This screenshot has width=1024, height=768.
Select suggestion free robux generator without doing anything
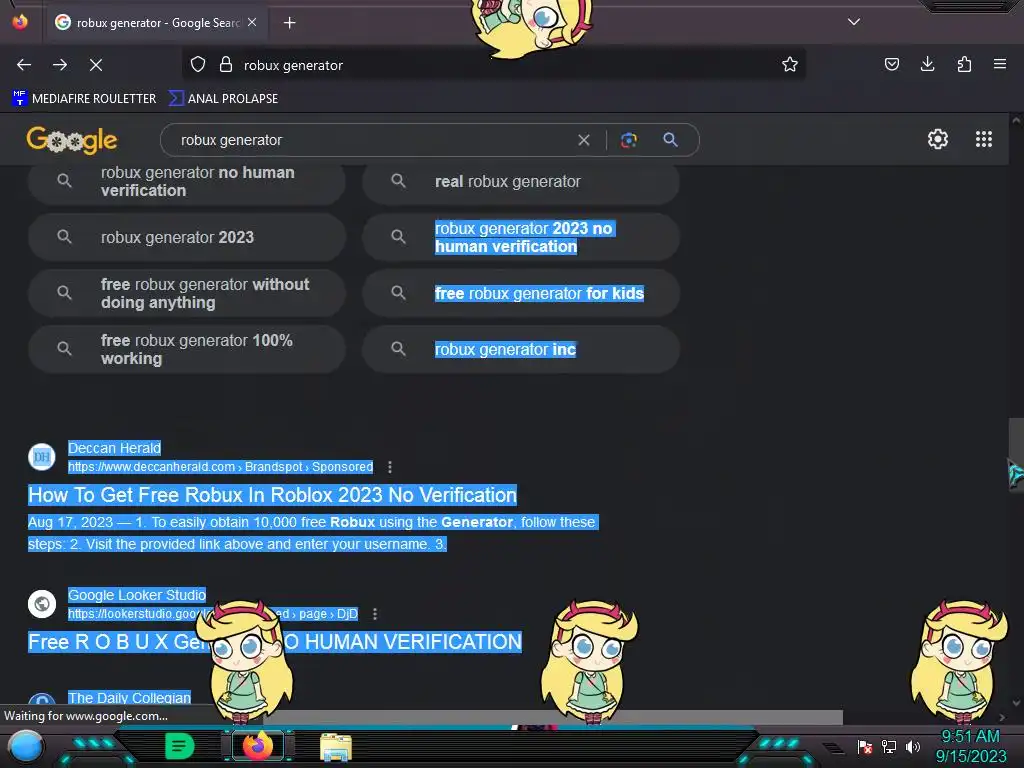[x=187, y=293]
